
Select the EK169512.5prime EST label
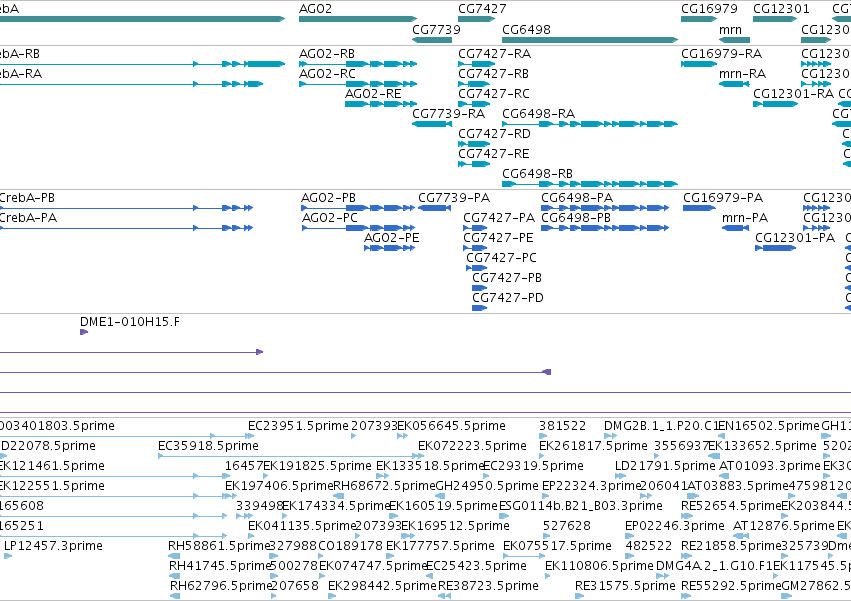(x=455, y=526)
